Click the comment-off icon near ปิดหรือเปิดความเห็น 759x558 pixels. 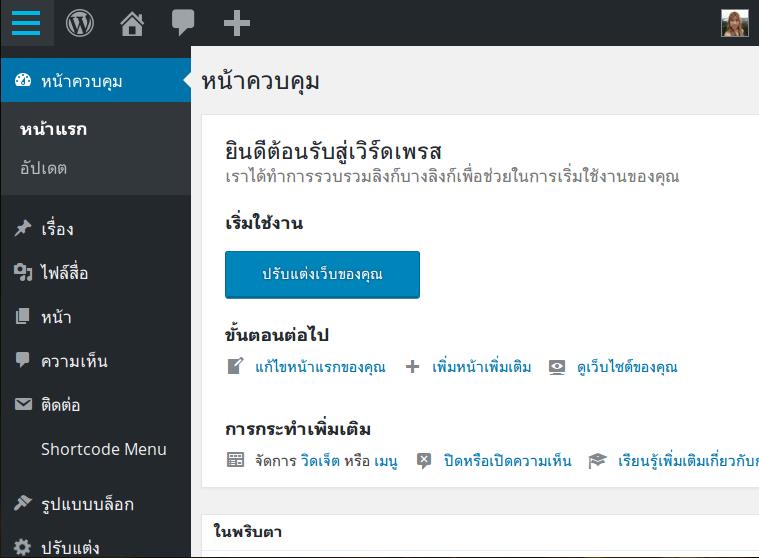pyautogui.click(x=424, y=460)
